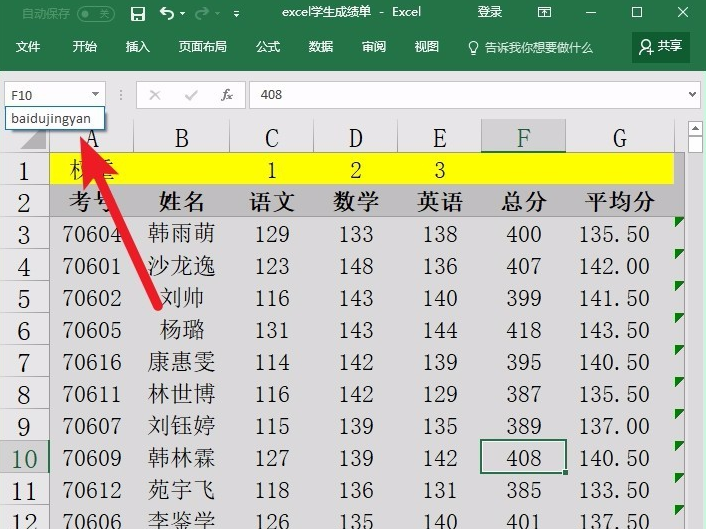The image size is (706, 529).
Task: Select column B header
Action: pos(181,137)
